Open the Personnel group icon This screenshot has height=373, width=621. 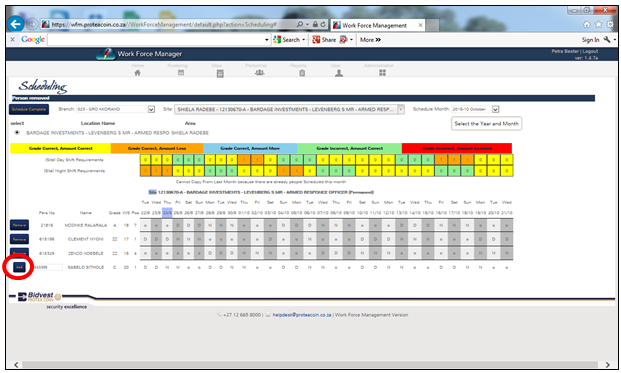tap(259, 72)
